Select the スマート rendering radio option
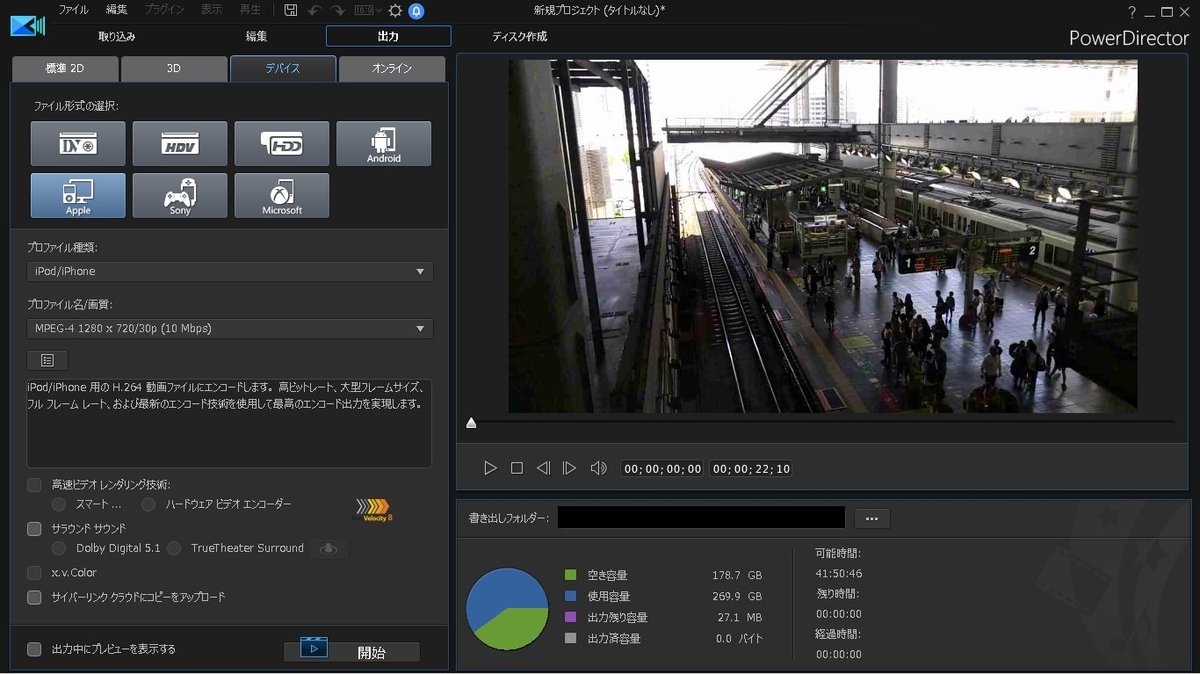Viewport: 1200px width, 674px height. coord(59,505)
